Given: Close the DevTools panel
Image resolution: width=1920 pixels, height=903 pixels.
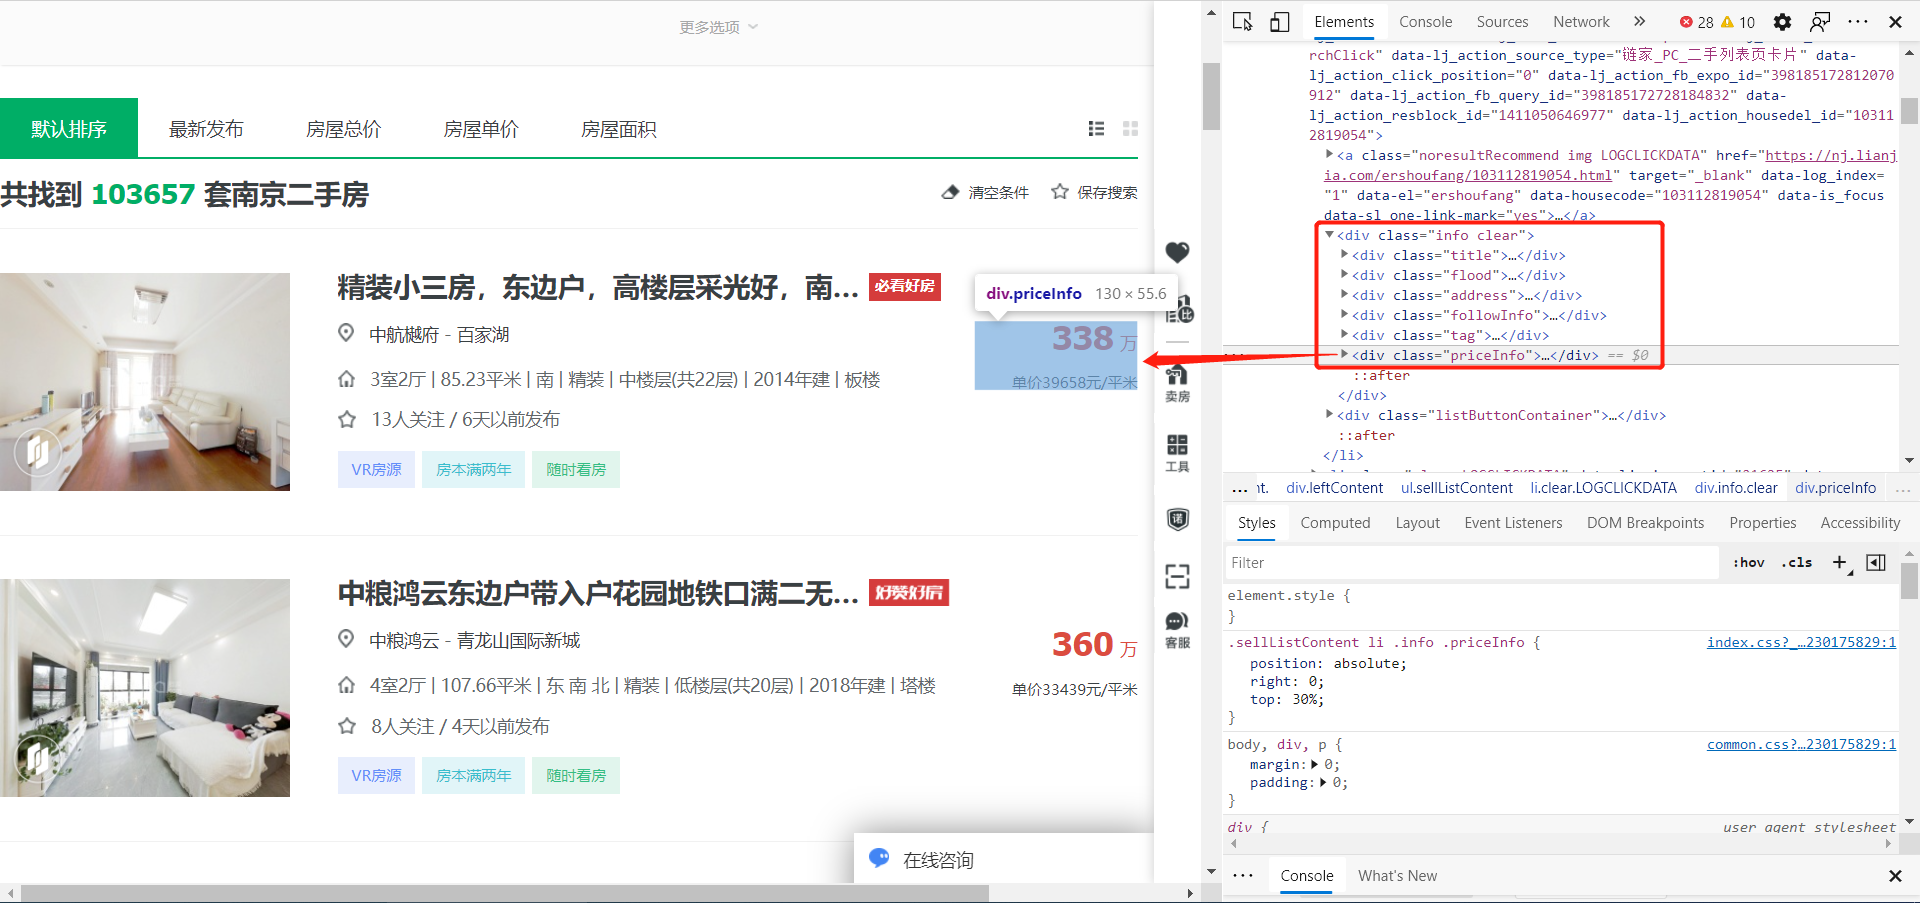Looking at the screenshot, I should click(x=1895, y=22).
